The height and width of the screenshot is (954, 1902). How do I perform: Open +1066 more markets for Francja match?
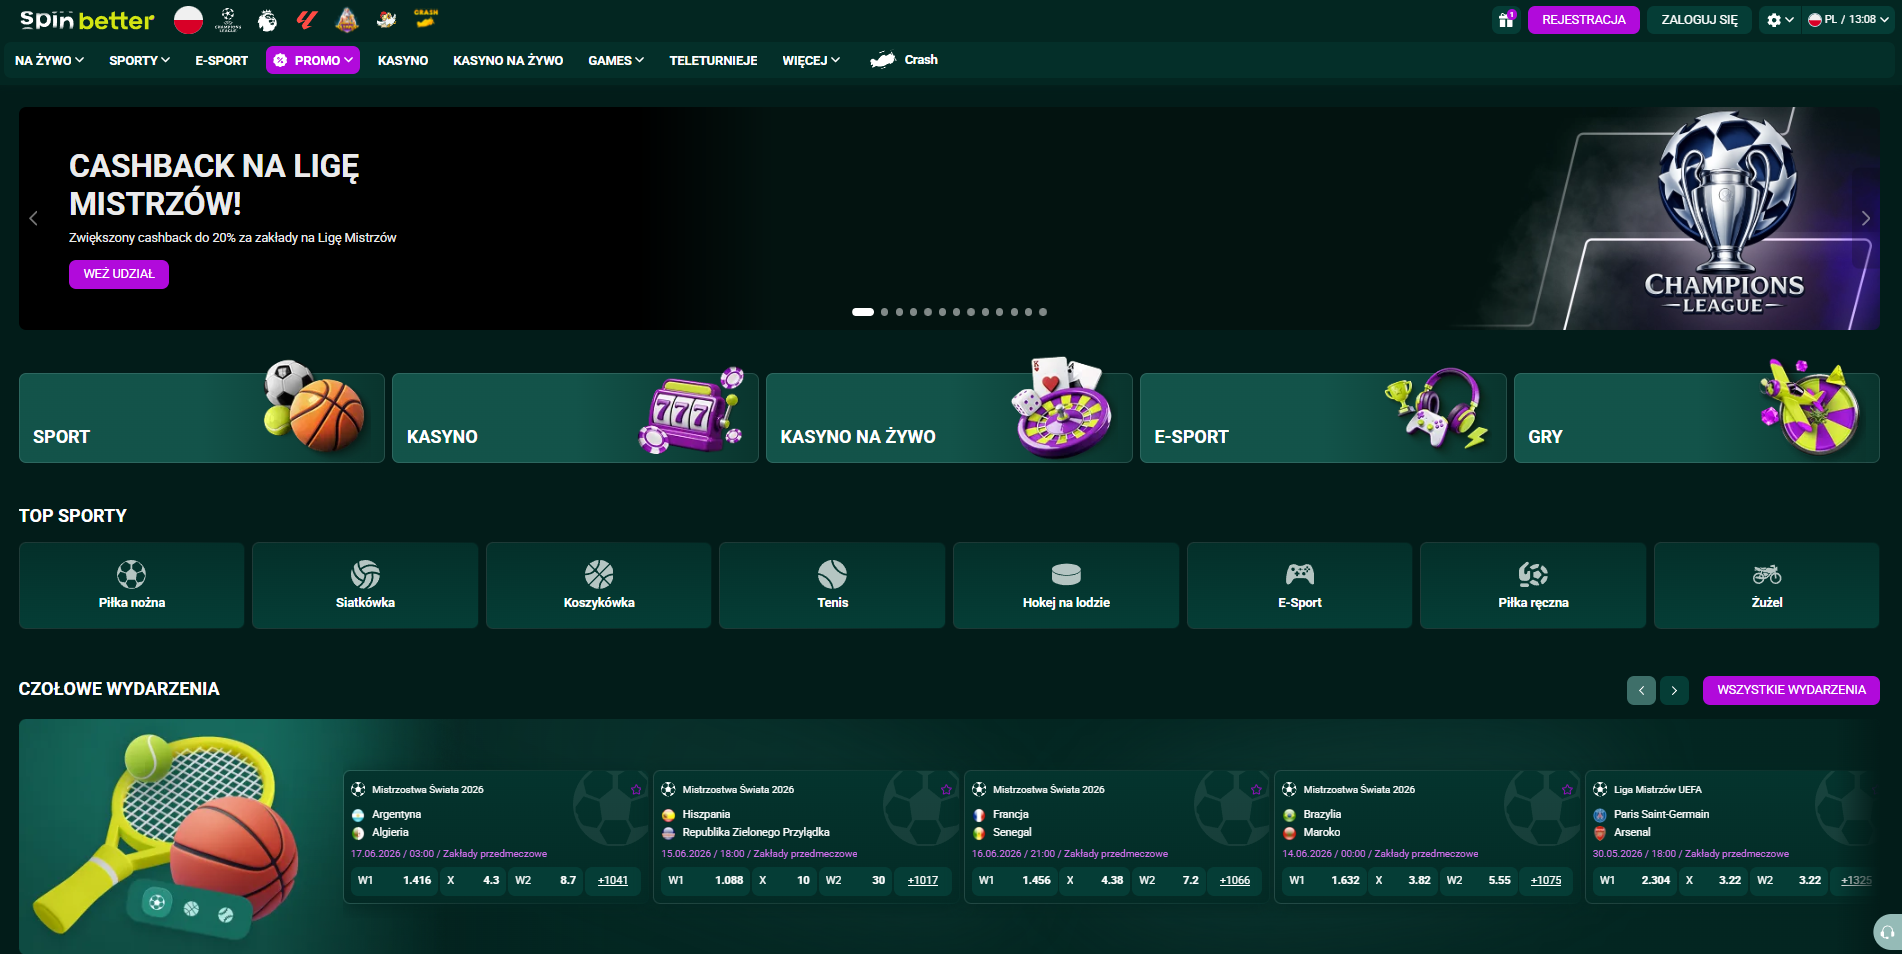point(1235,880)
